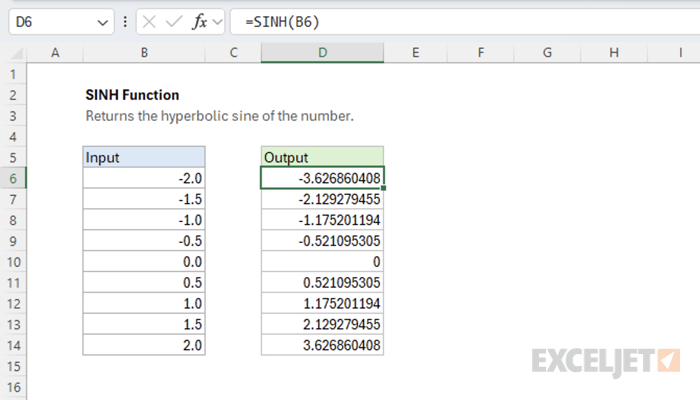The width and height of the screenshot is (700, 400).
Task: Select input cell with -2.0
Action: [x=144, y=178]
